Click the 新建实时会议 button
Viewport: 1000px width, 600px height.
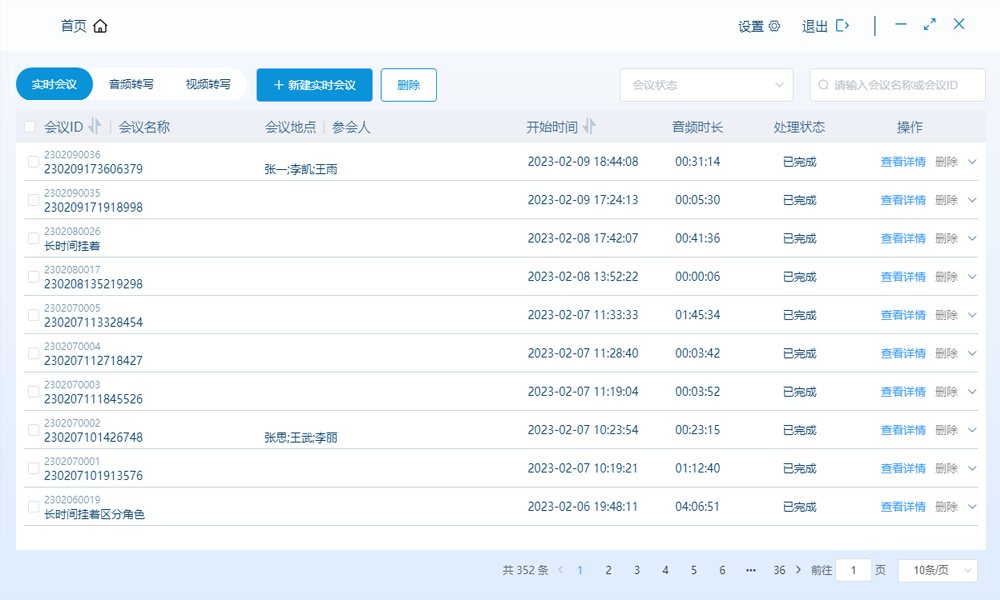[314, 85]
